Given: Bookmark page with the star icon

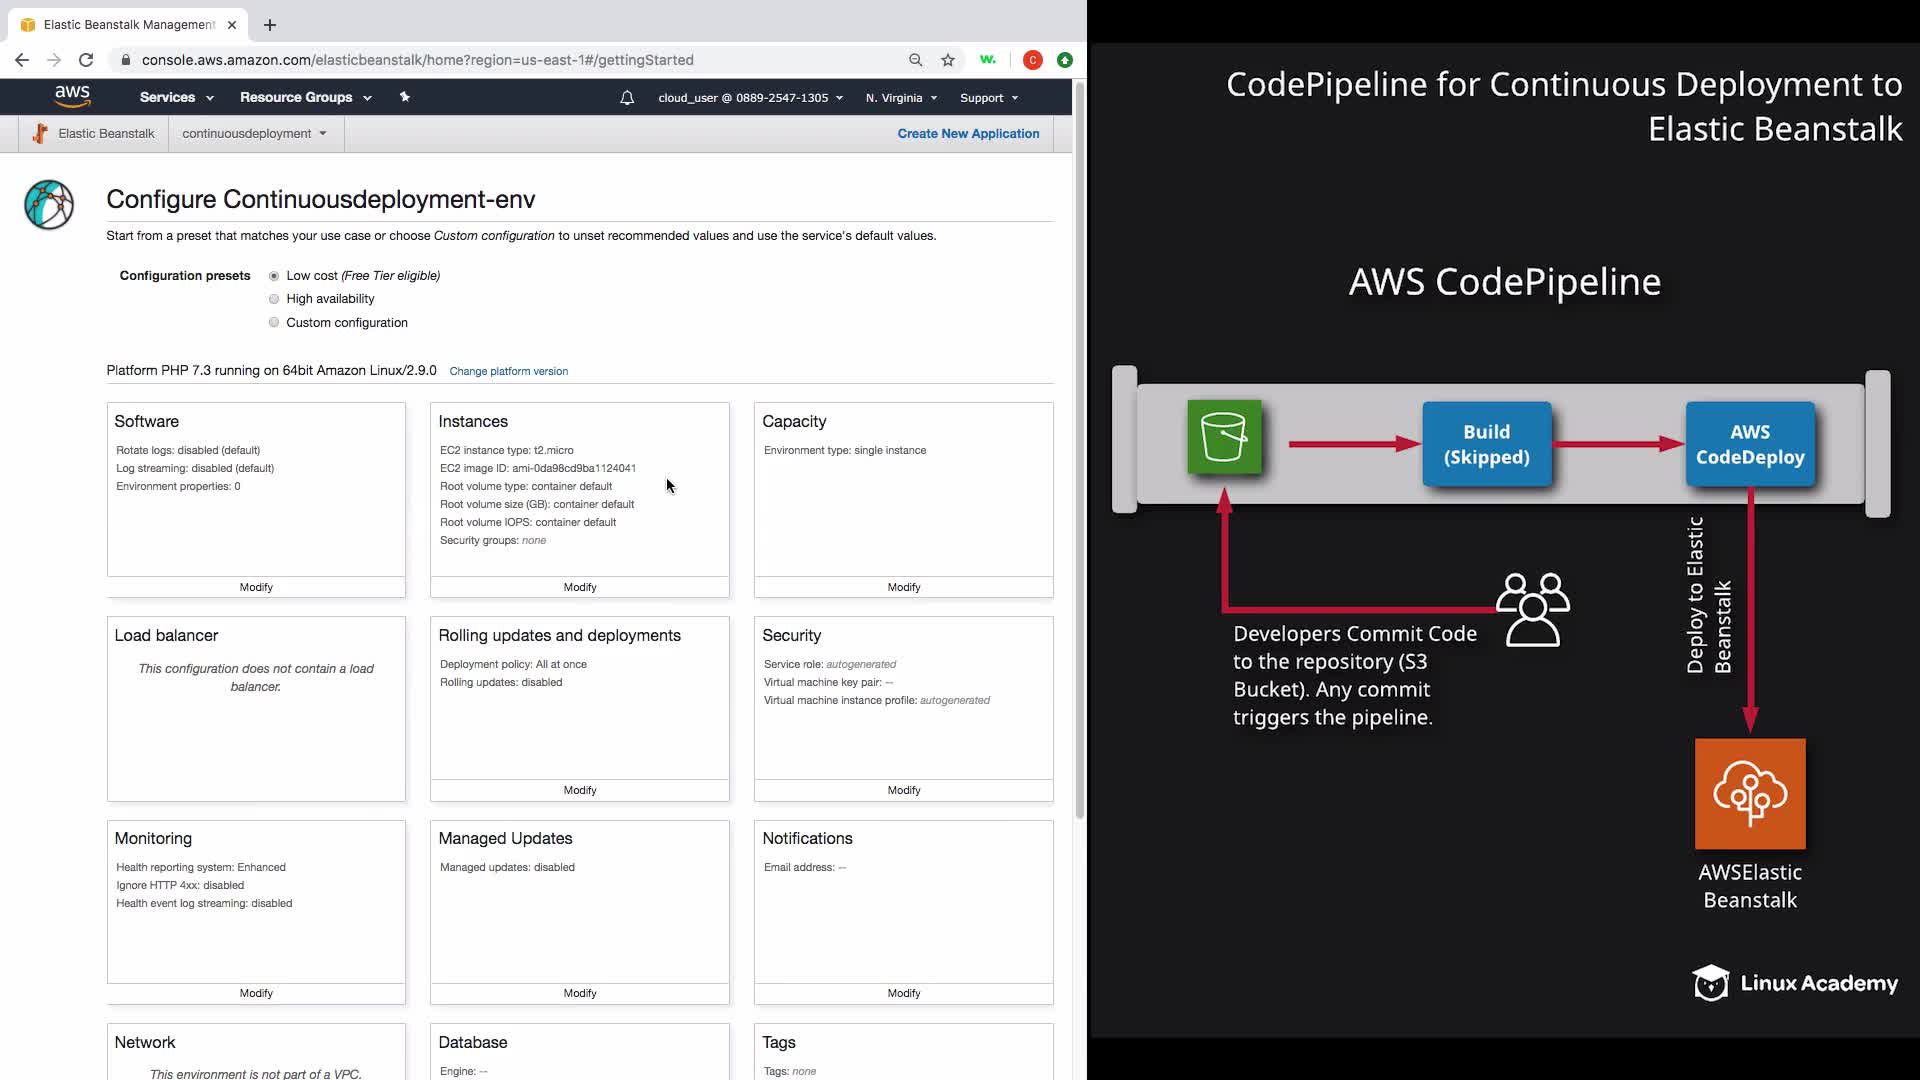Looking at the screenshot, I should (948, 60).
